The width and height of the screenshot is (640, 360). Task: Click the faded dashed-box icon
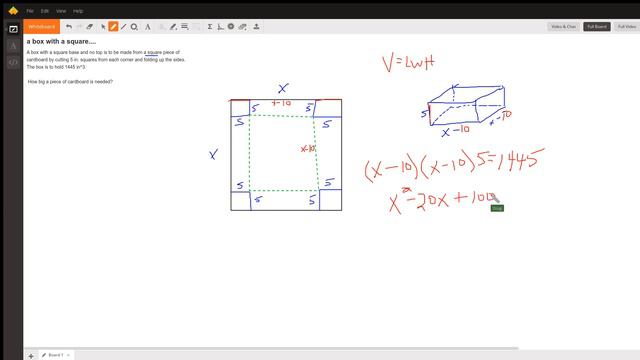(196, 27)
